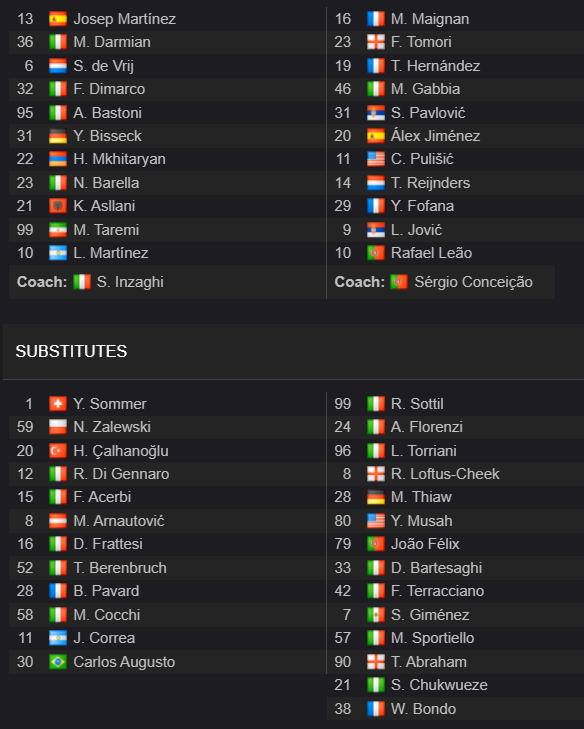Select coach S. Inzaghi name
This screenshot has width=584, height=729.
click(x=130, y=282)
